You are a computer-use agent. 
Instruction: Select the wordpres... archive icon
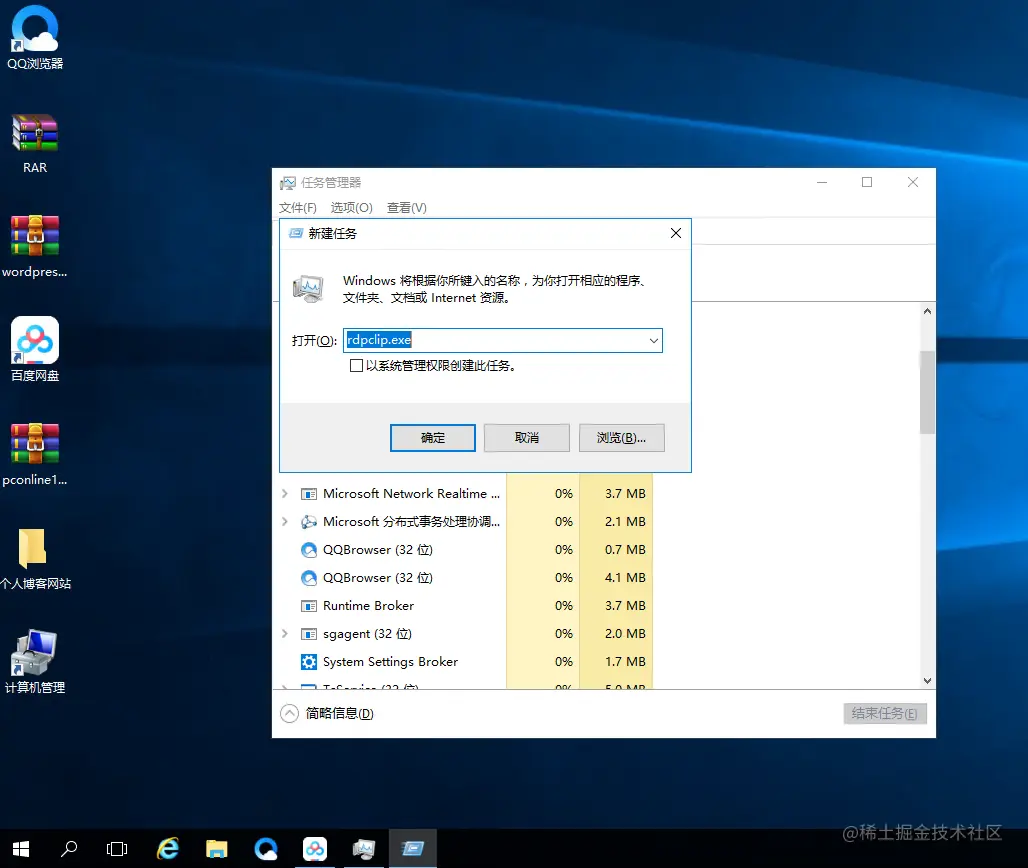click(x=35, y=246)
